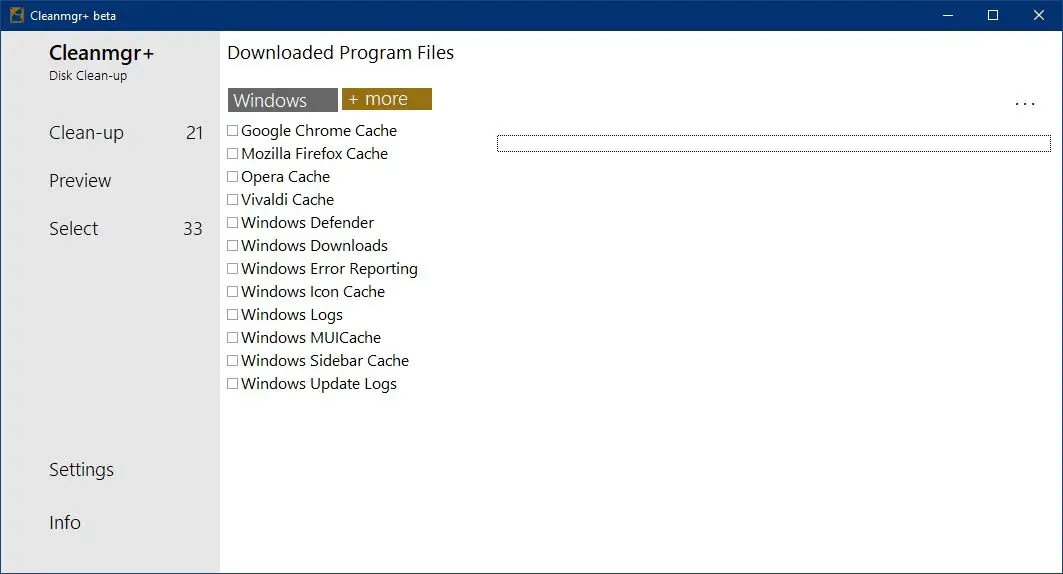Click the Cleanmgr+ sidebar title
Image resolution: width=1063 pixels, height=574 pixels.
[102, 52]
